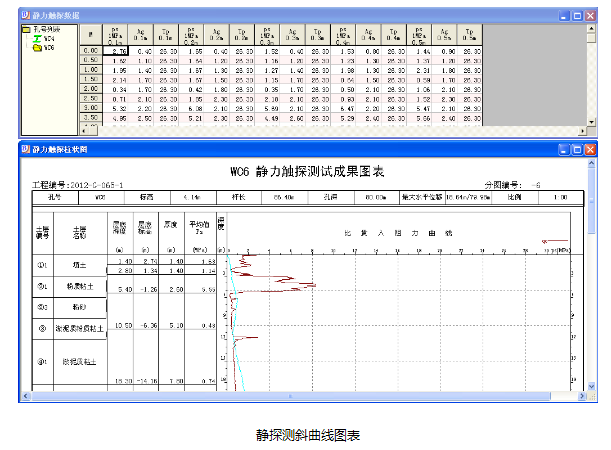Select the 0.00 depth row header
Screen dimensions: 611x450
[89, 50]
